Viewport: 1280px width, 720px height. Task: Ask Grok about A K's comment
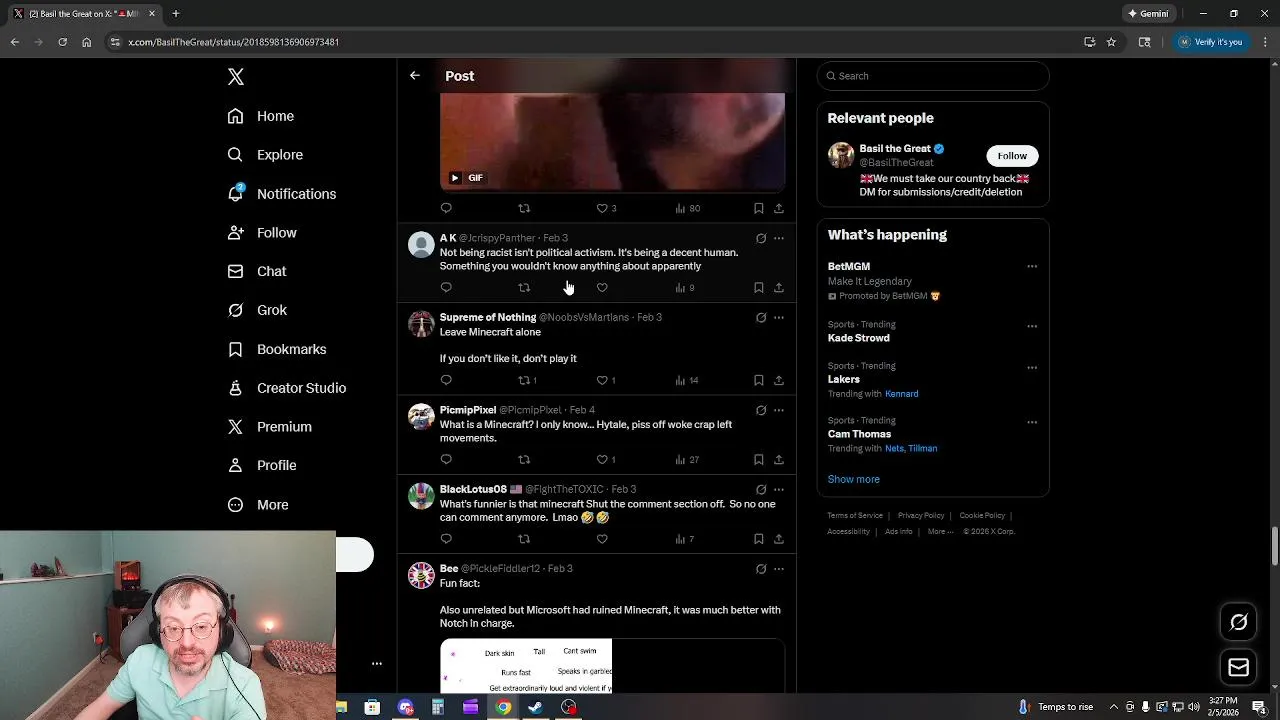761,238
